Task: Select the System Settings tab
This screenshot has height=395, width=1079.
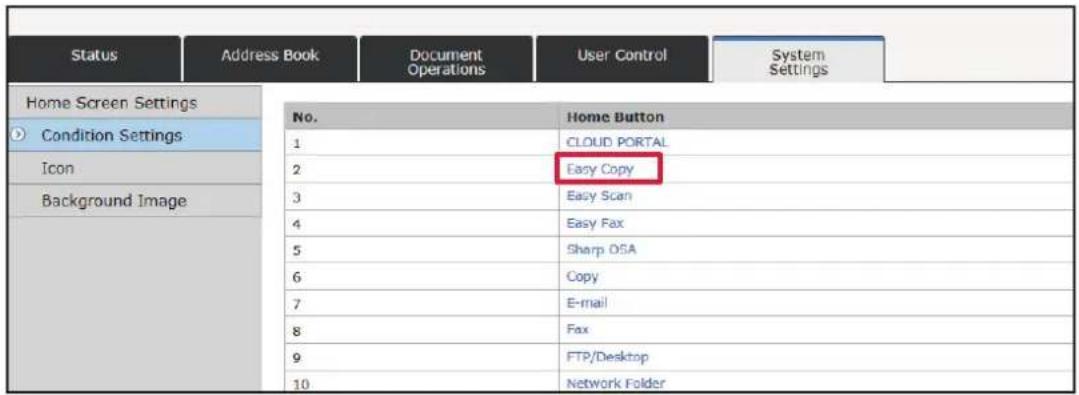Action: [x=798, y=62]
